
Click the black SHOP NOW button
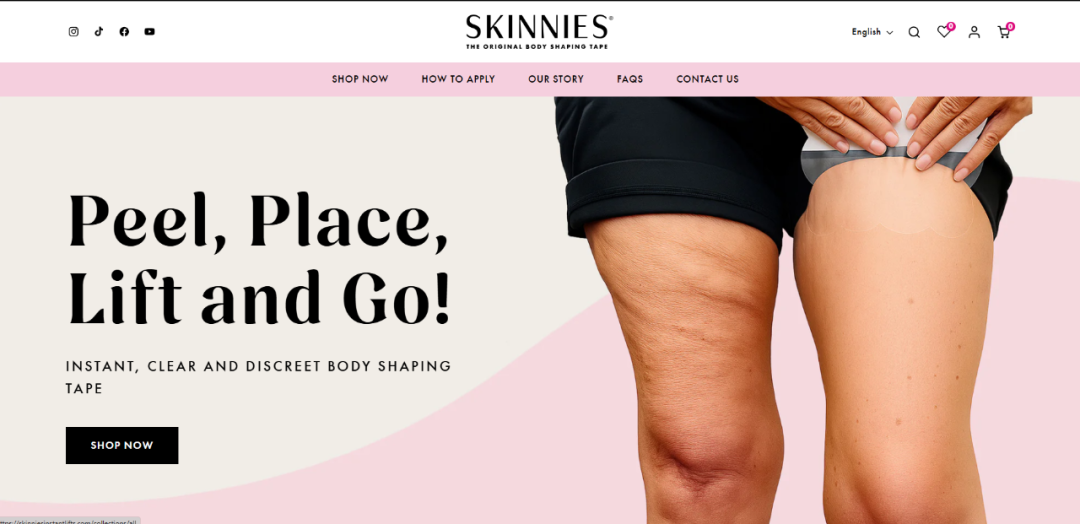click(122, 446)
